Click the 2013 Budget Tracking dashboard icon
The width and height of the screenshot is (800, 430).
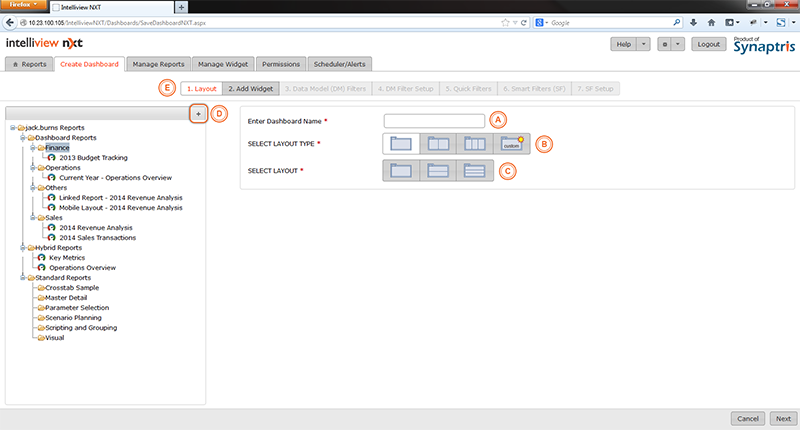[52, 158]
